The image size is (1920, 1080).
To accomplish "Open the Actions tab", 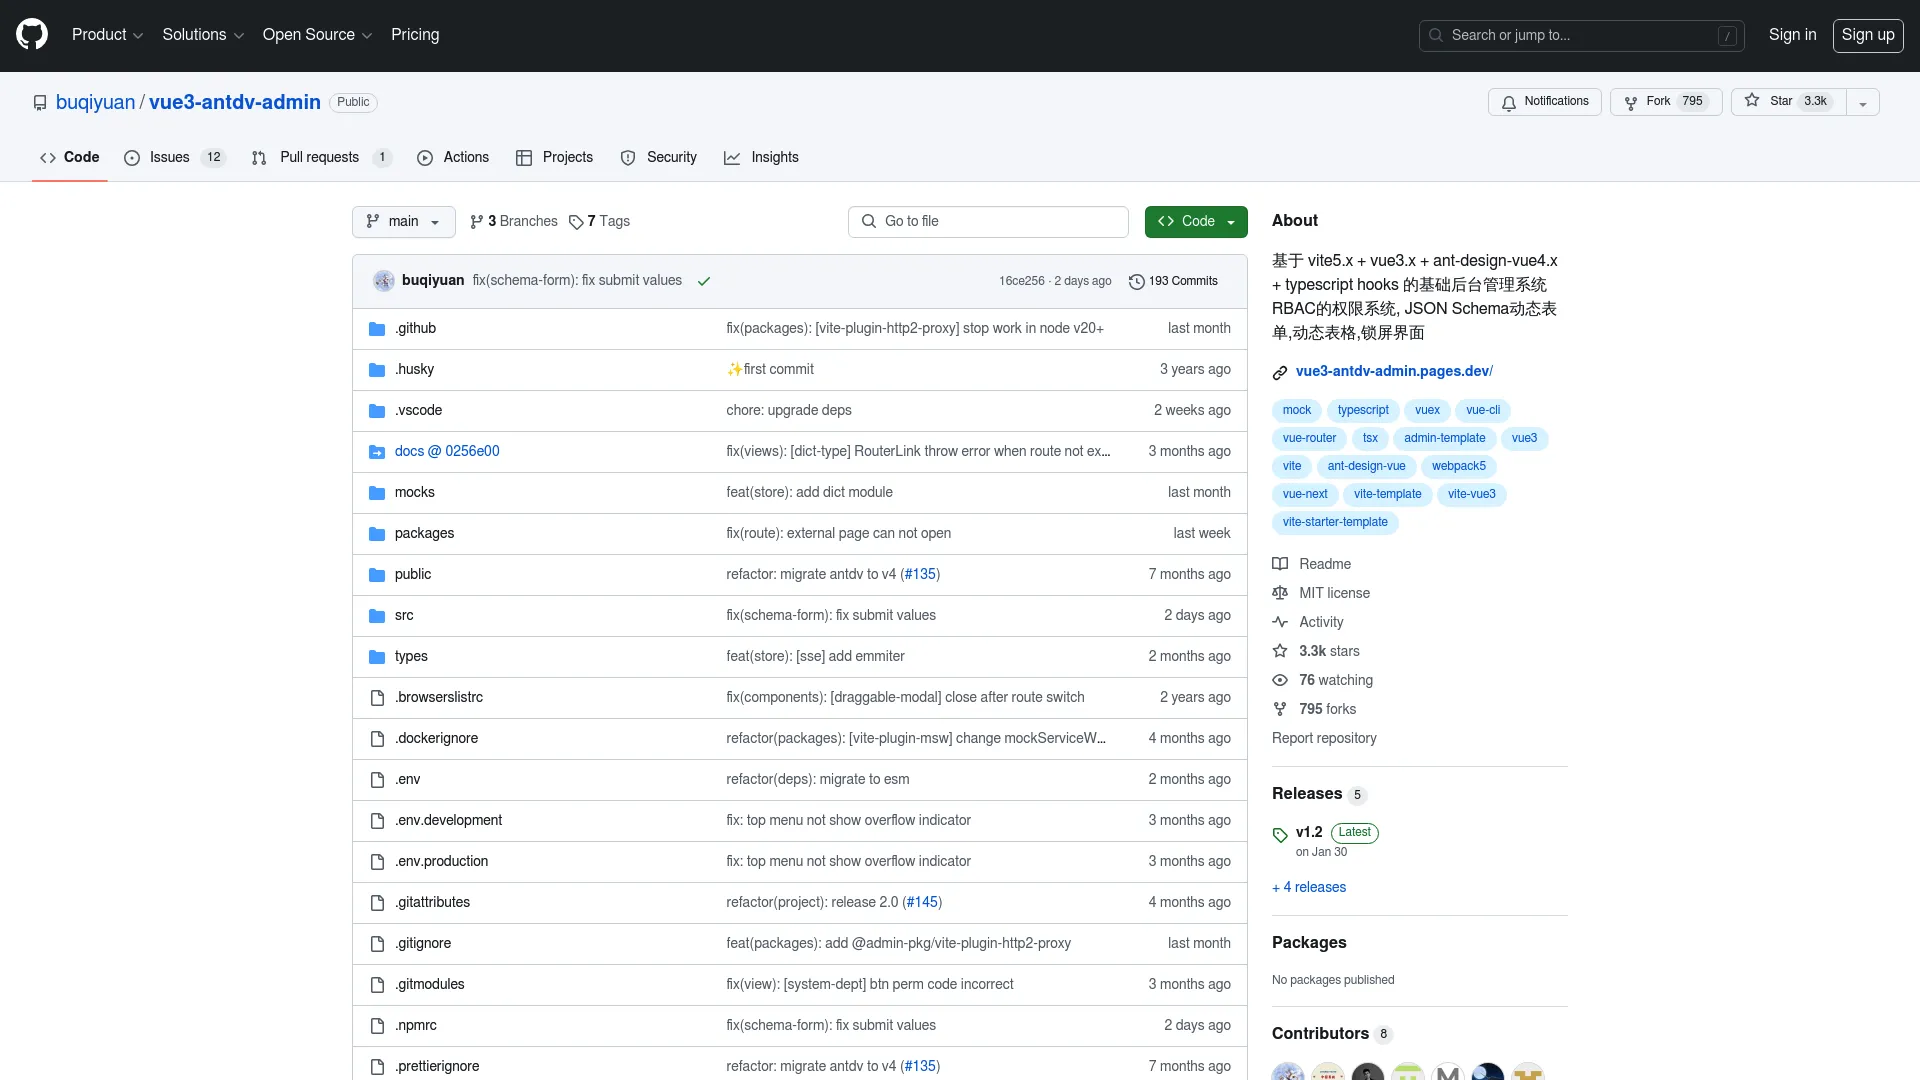I will click(x=453, y=158).
